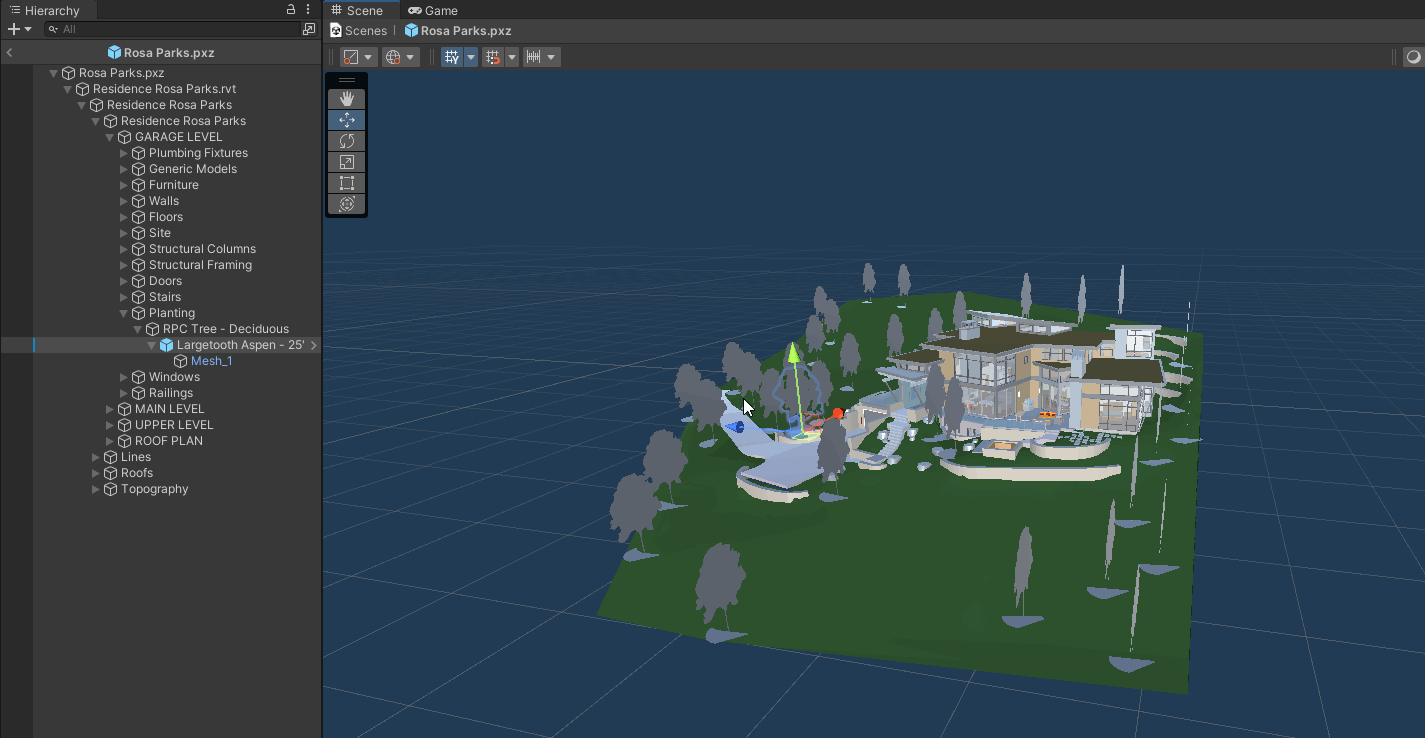Select the Scale tool
The width and height of the screenshot is (1425, 738).
tap(347, 162)
